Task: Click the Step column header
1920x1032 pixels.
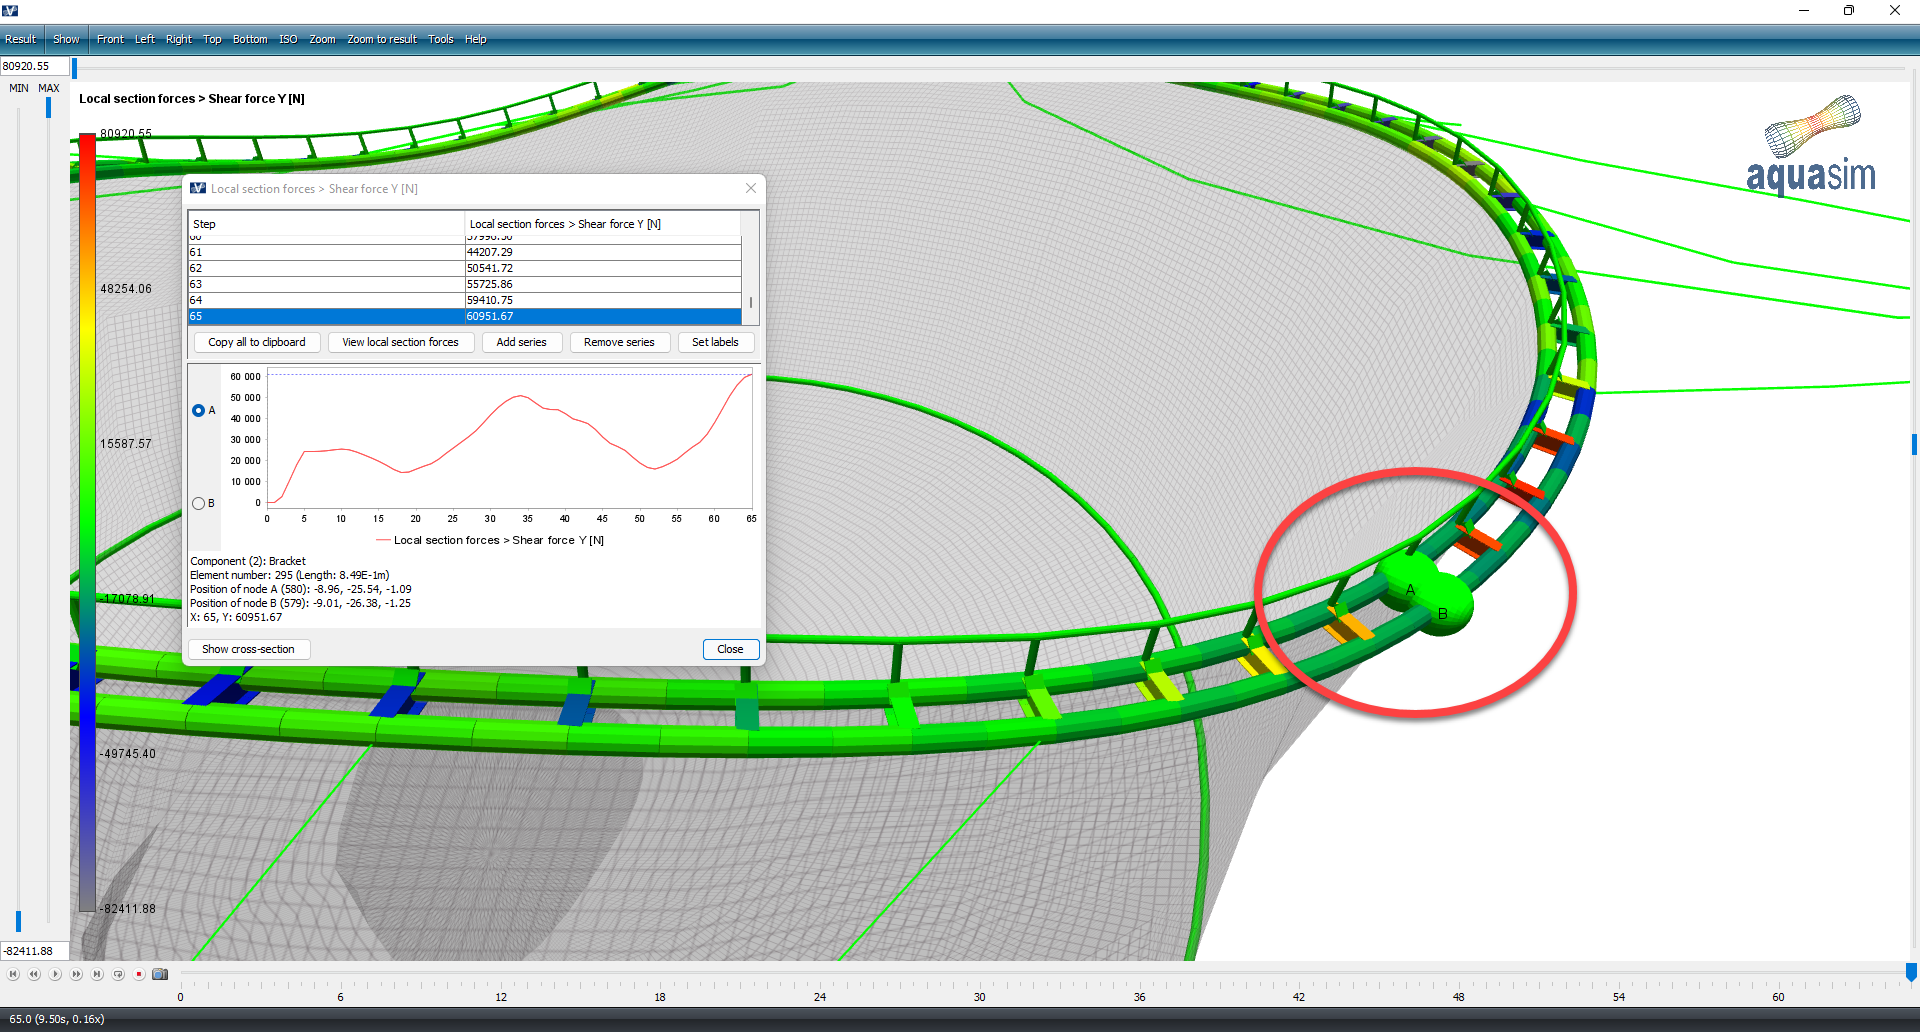Action: pos(326,224)
